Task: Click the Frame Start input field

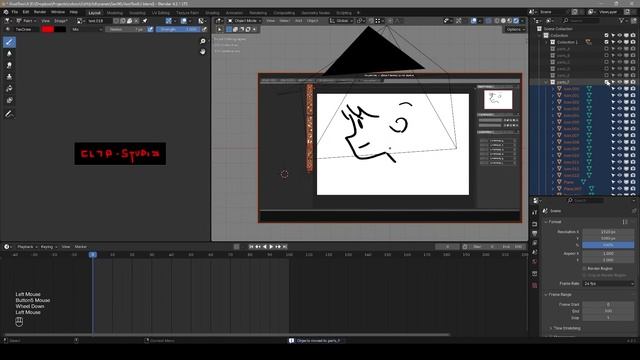Action: 608,304
